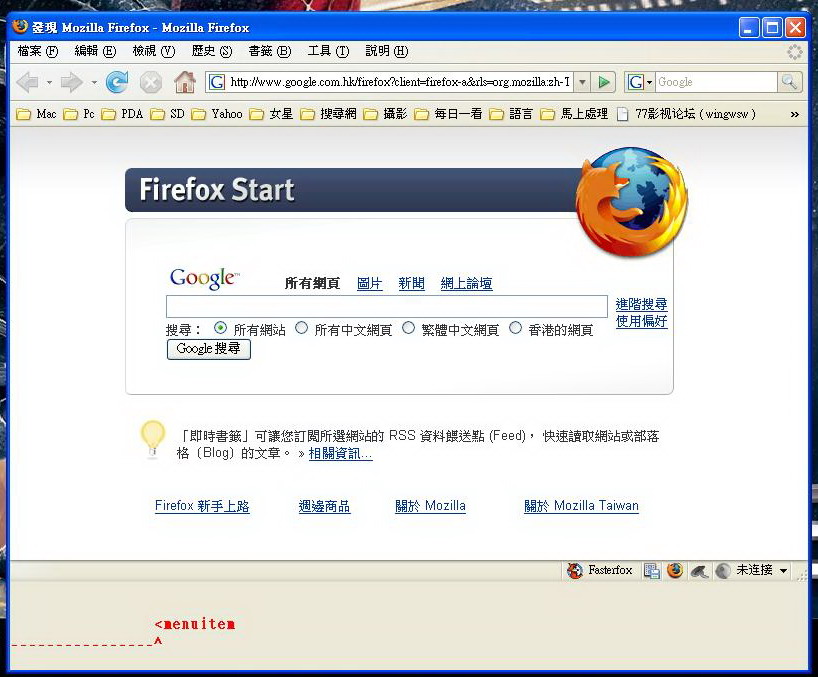Open the 圖片 search link

pos(369,283)
